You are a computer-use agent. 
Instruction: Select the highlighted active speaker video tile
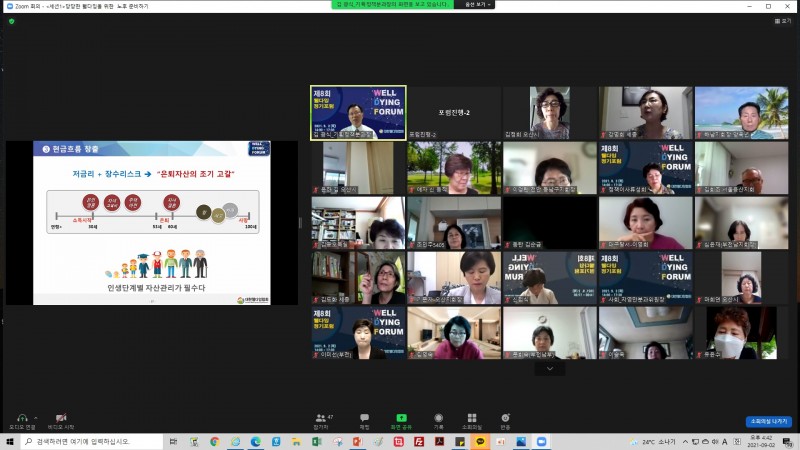(x=358, y=112)
